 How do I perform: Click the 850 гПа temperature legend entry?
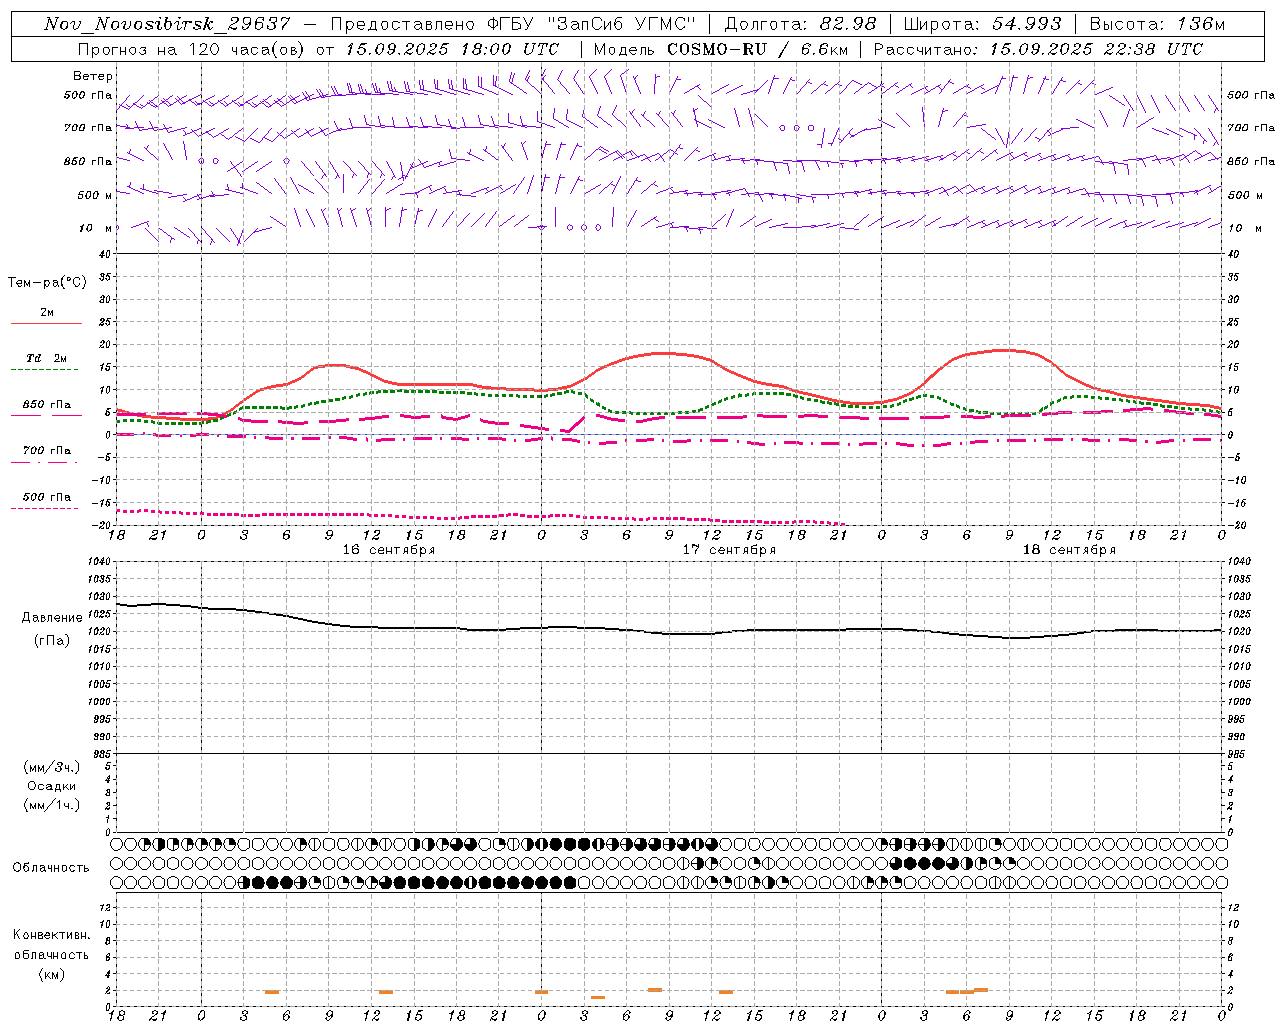tap(47, 408)
